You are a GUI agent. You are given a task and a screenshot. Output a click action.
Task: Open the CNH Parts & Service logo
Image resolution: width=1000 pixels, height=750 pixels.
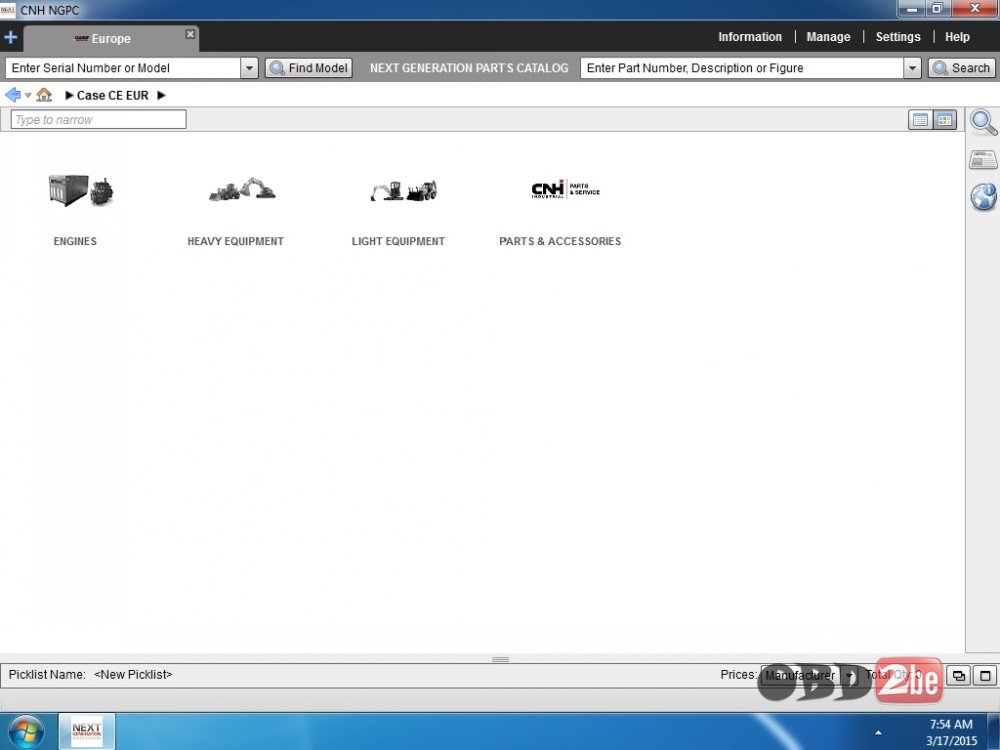pyautogui.click(x=566, y=189)
